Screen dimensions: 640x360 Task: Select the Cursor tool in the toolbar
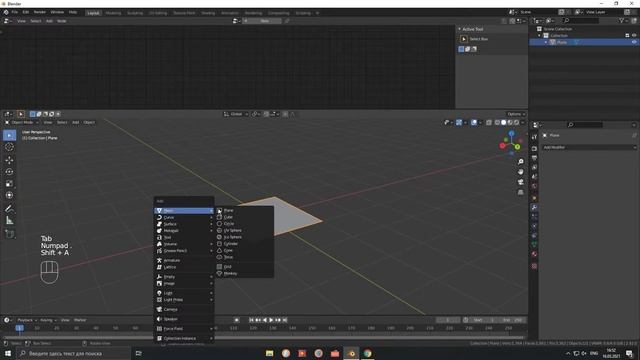click(x=9, y=147)
